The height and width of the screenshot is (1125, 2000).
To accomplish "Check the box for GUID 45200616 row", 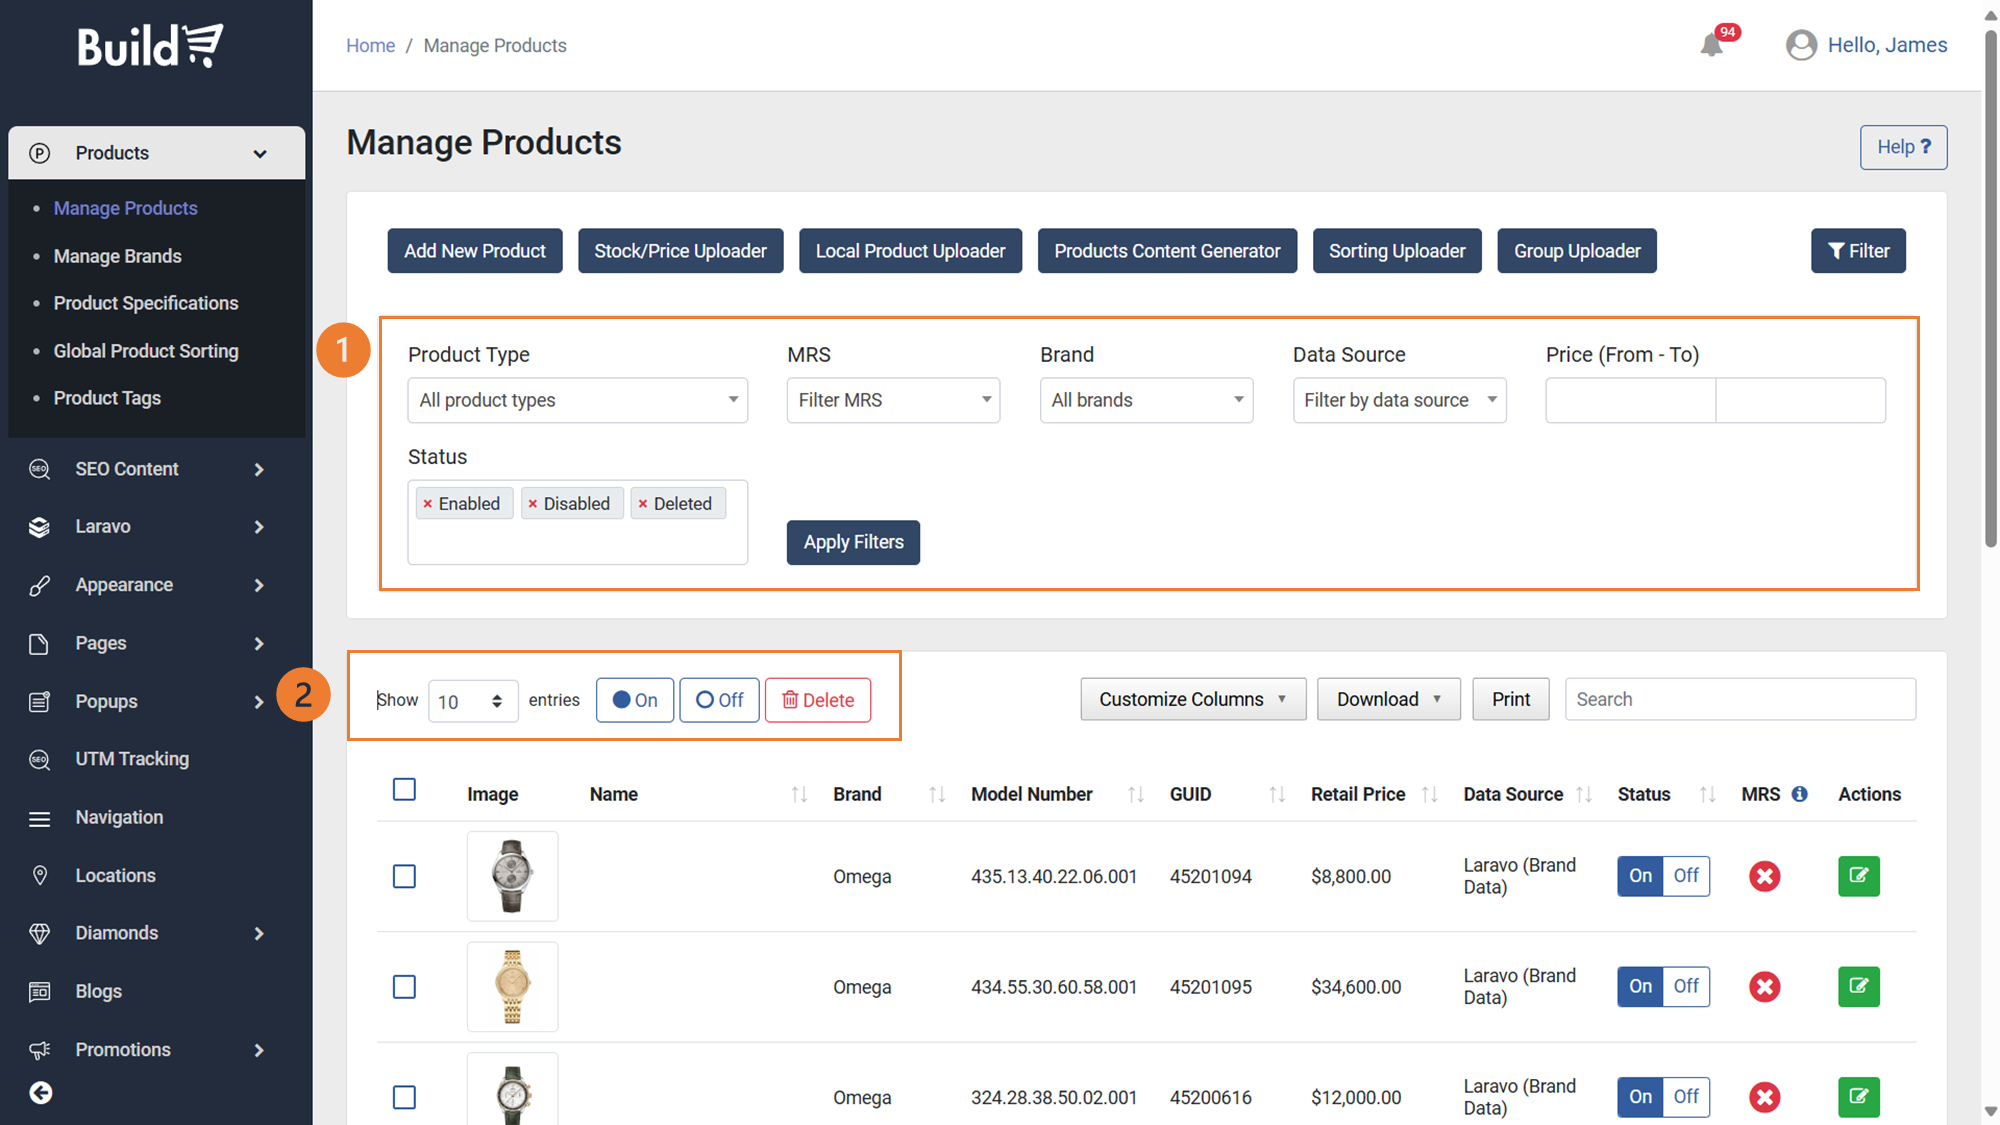I will coord(404,1097).
